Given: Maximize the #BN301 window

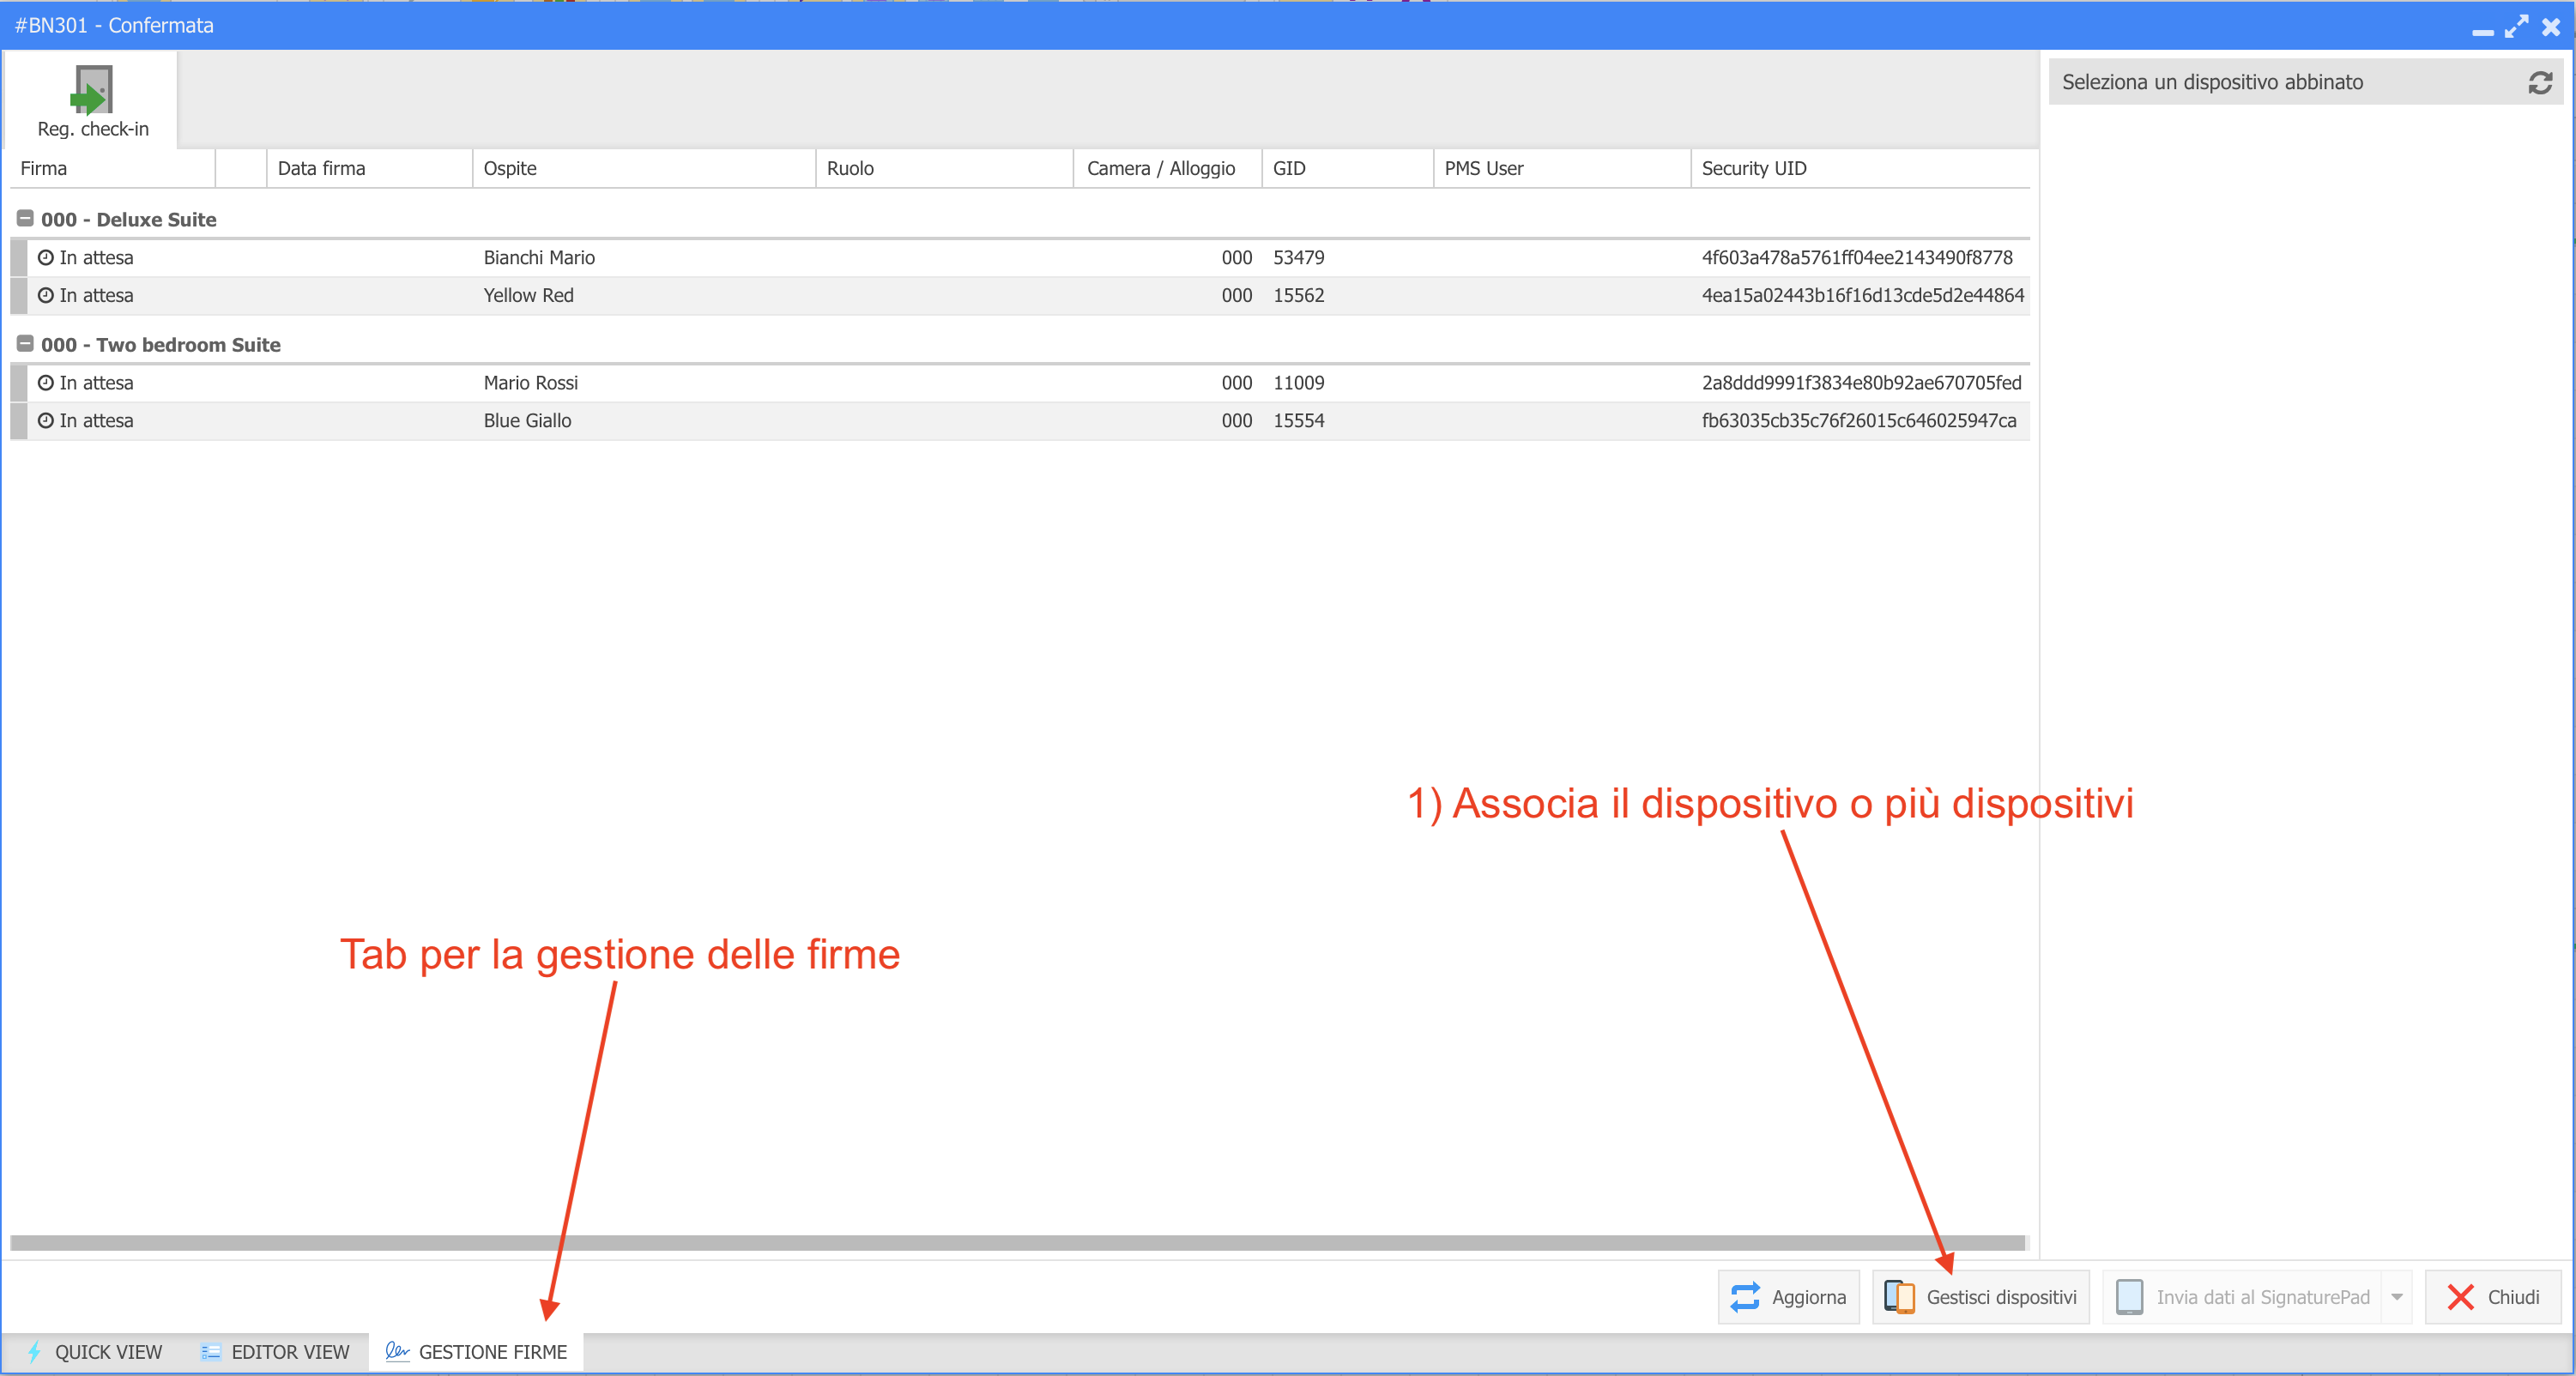Looking at the screenshot, I should point(2516,26).
